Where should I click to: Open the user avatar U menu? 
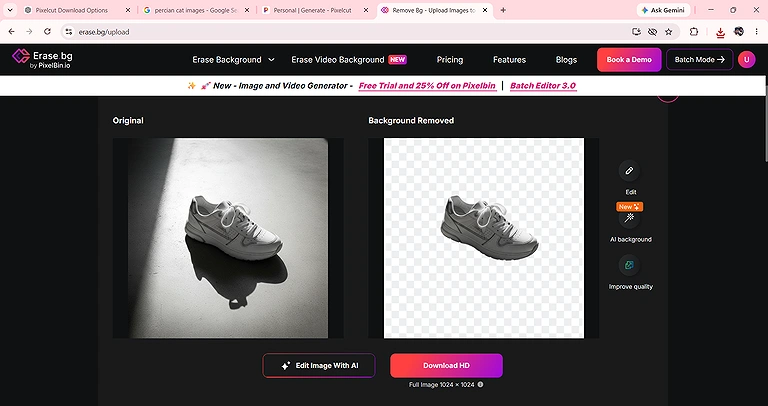[746, 60]
